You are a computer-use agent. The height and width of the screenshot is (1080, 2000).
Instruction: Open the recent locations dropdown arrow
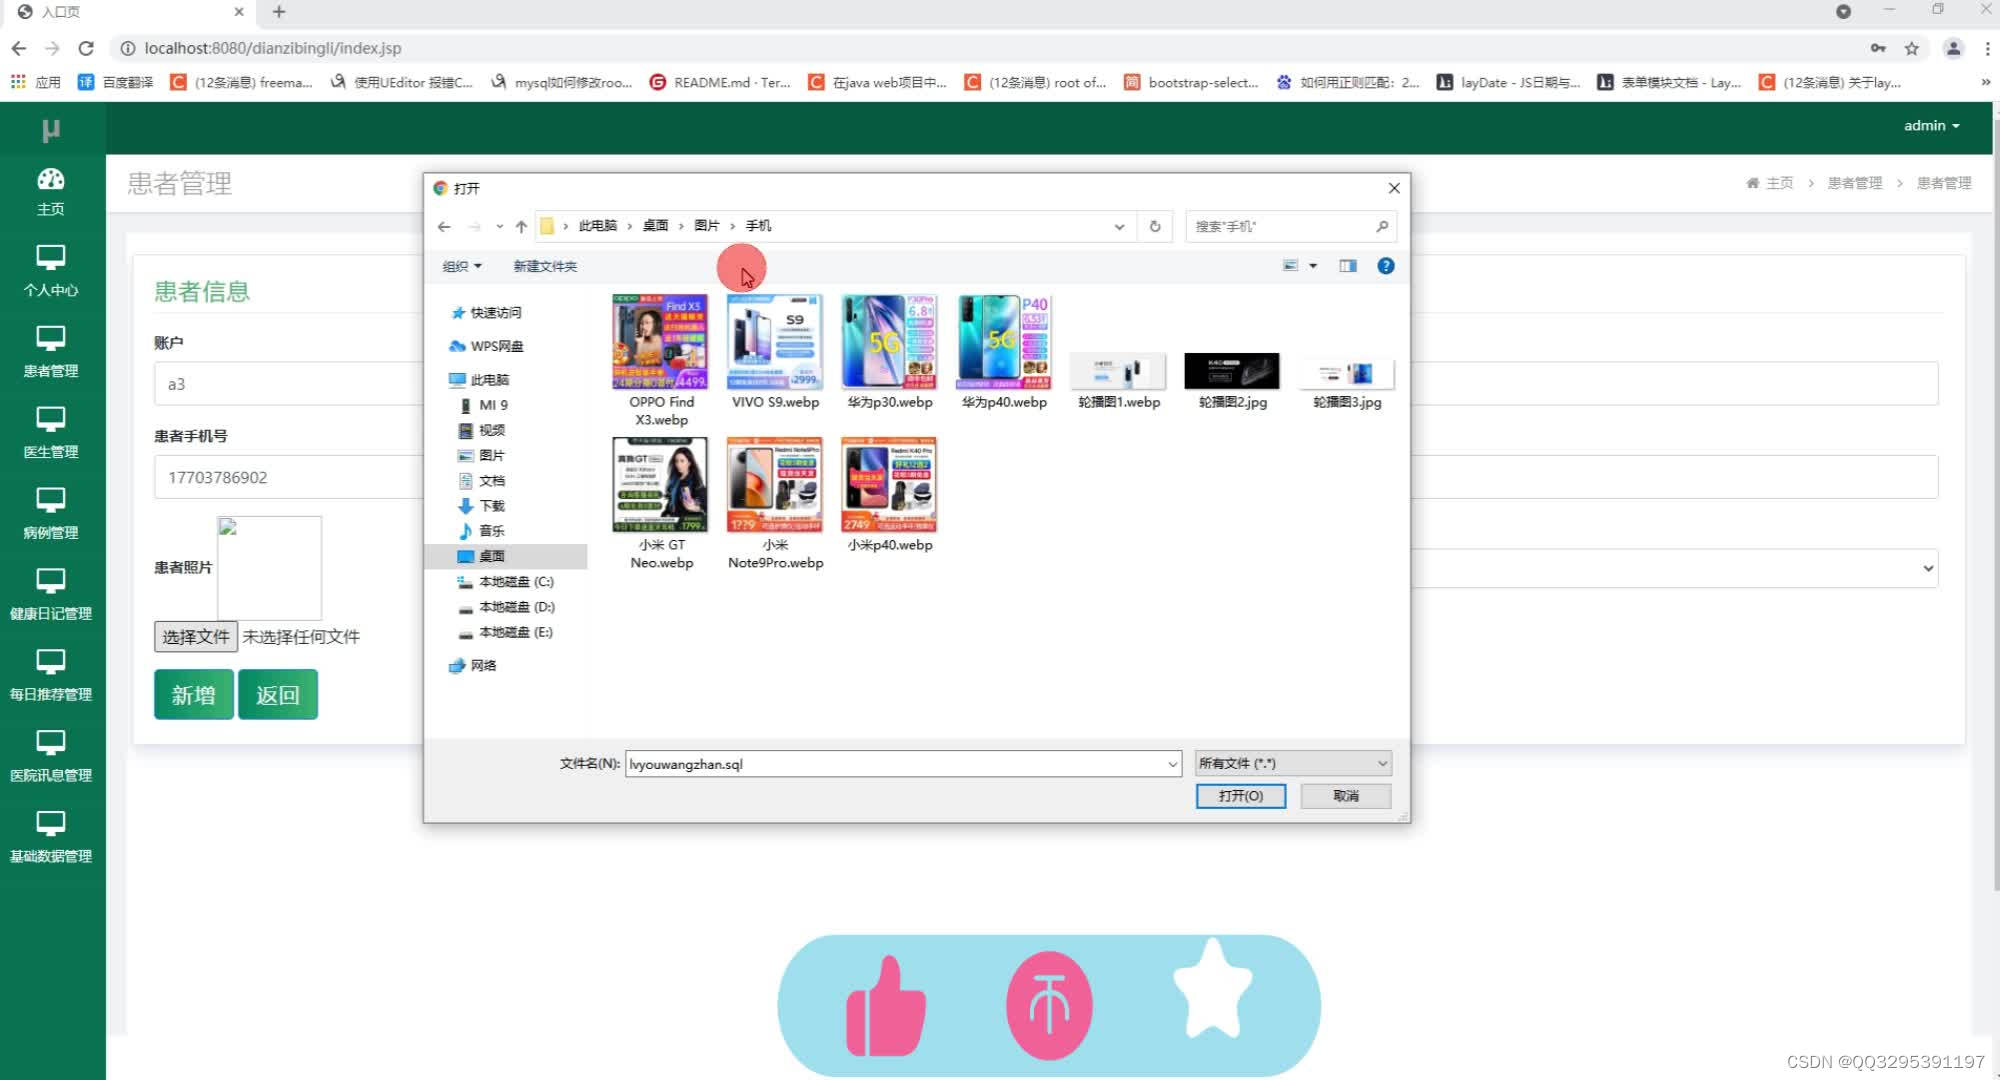click(x=499, y=227)
